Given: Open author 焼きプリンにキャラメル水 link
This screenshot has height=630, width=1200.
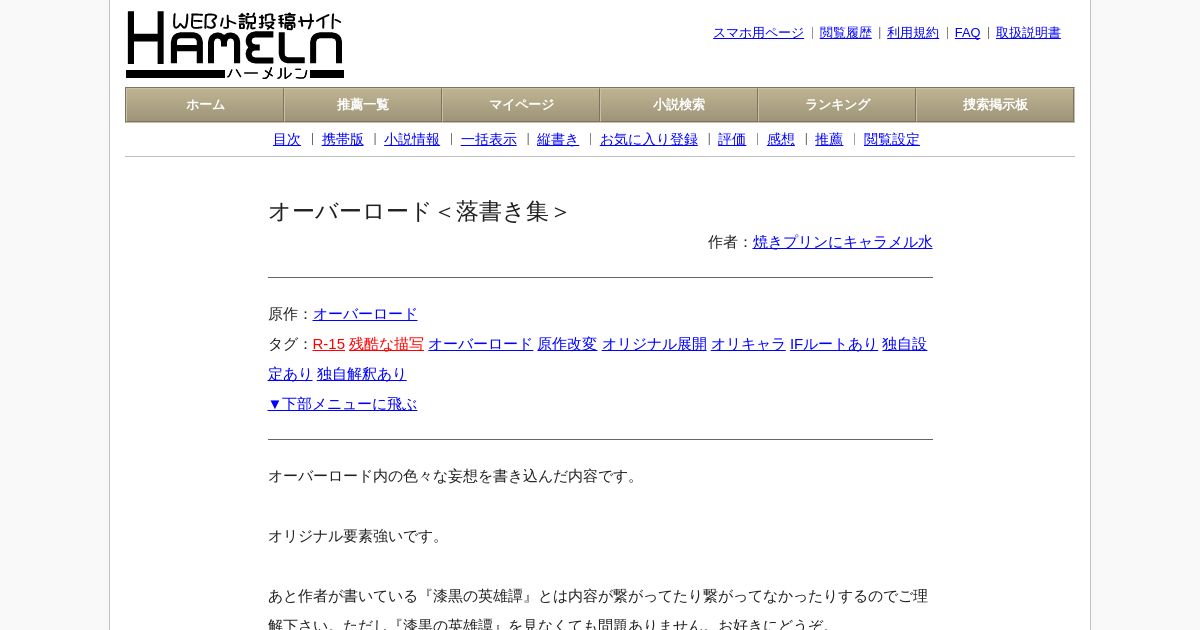Looking at the screenshot, I should (843, 242).
